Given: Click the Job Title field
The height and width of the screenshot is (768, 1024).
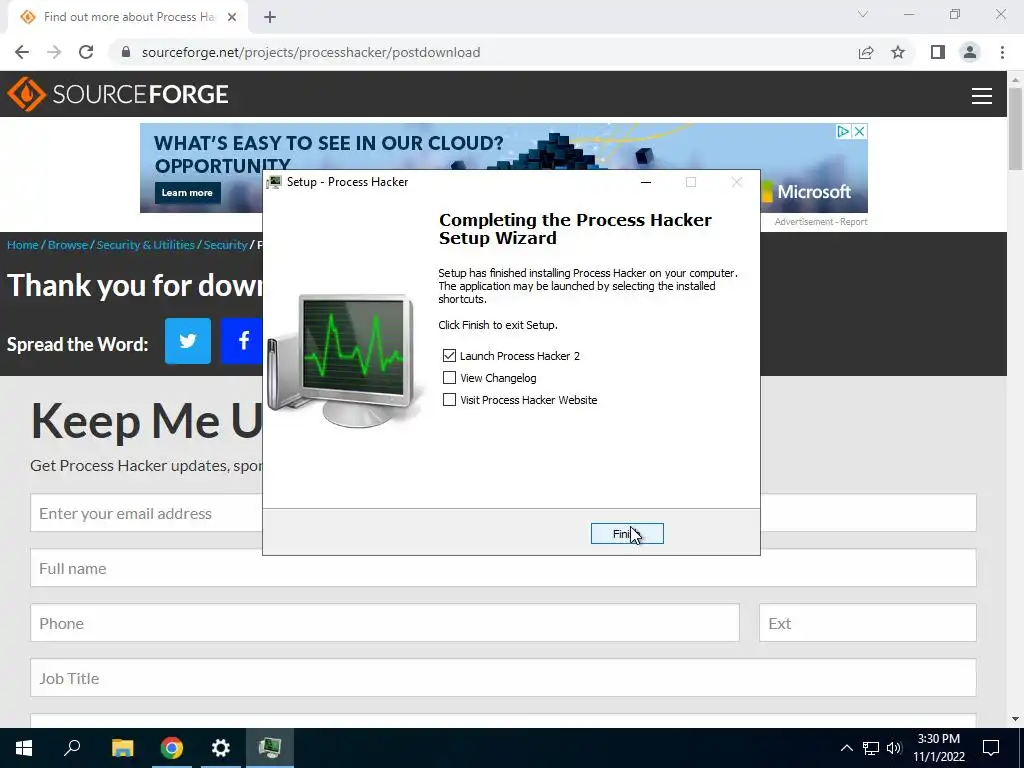Looking at the screenshot, I should [503, 678].
